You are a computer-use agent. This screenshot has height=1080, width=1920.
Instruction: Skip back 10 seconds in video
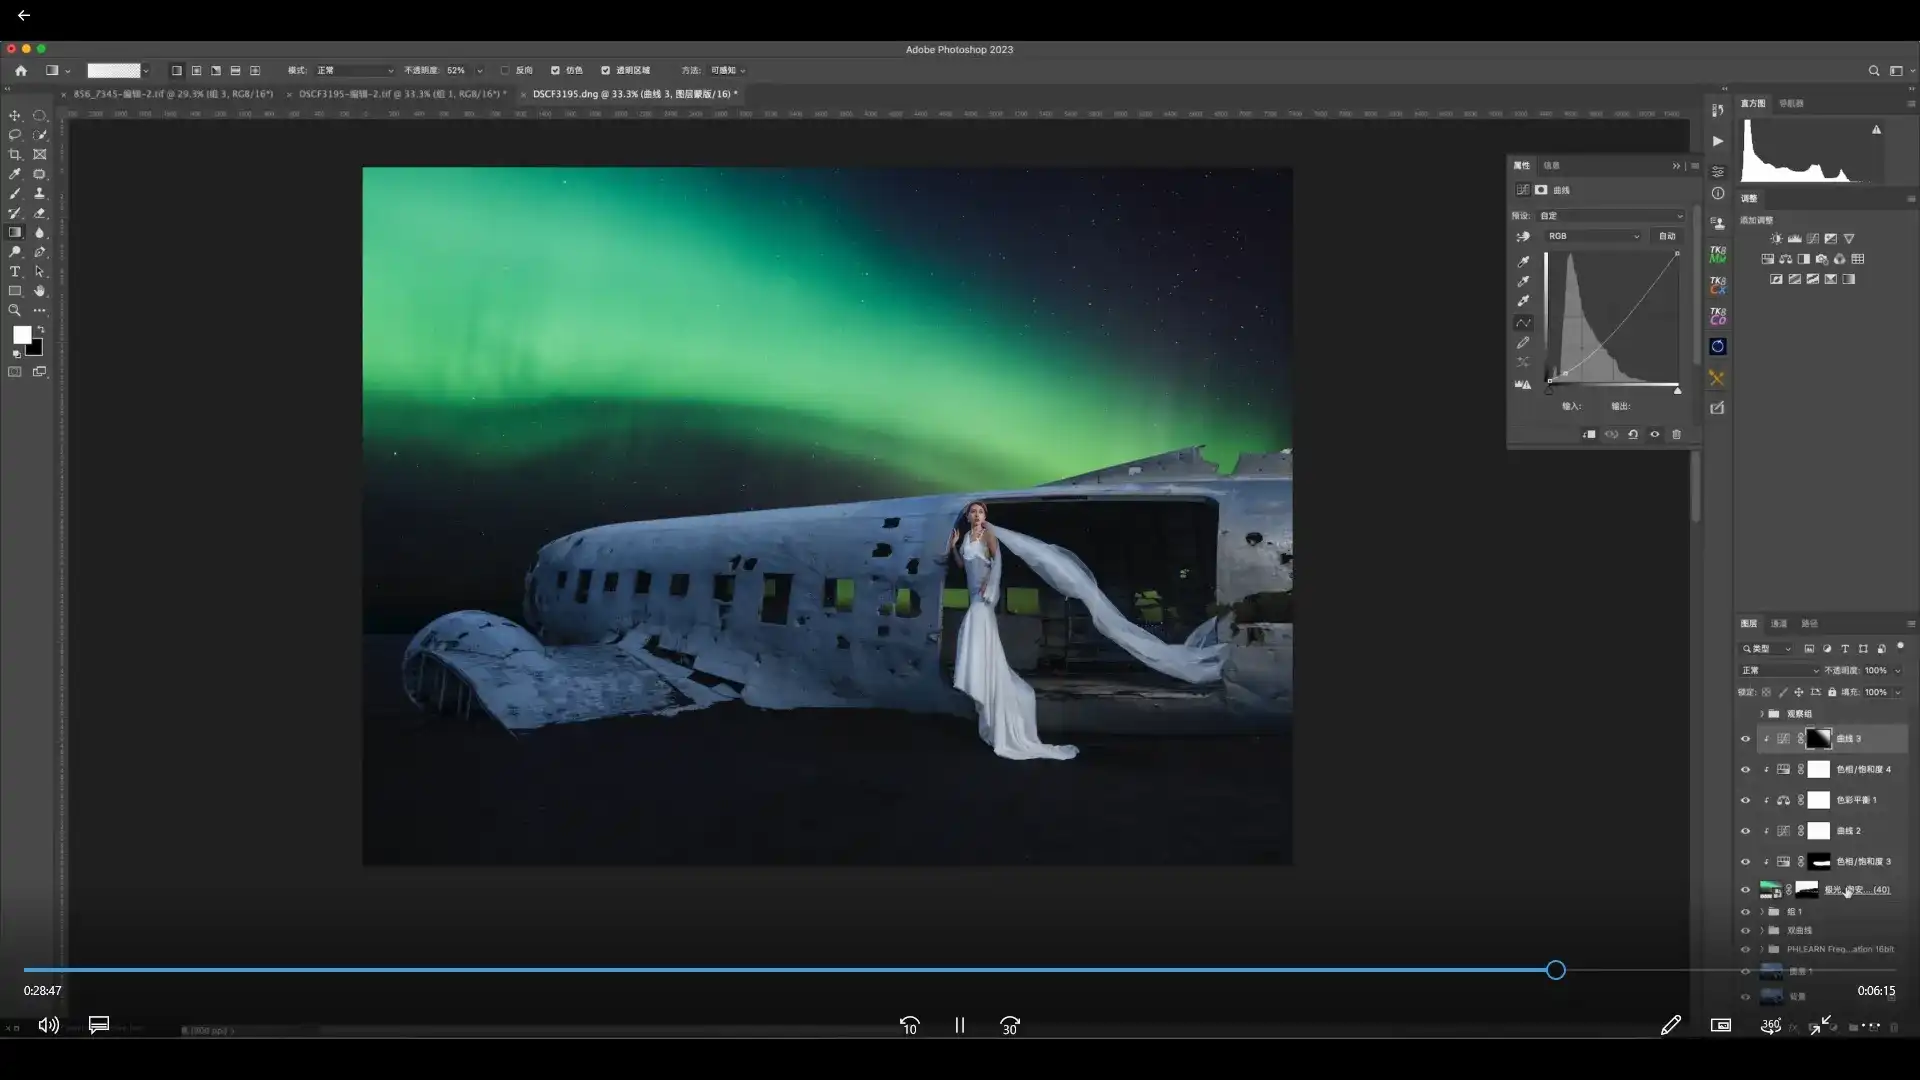point(909,1026)
